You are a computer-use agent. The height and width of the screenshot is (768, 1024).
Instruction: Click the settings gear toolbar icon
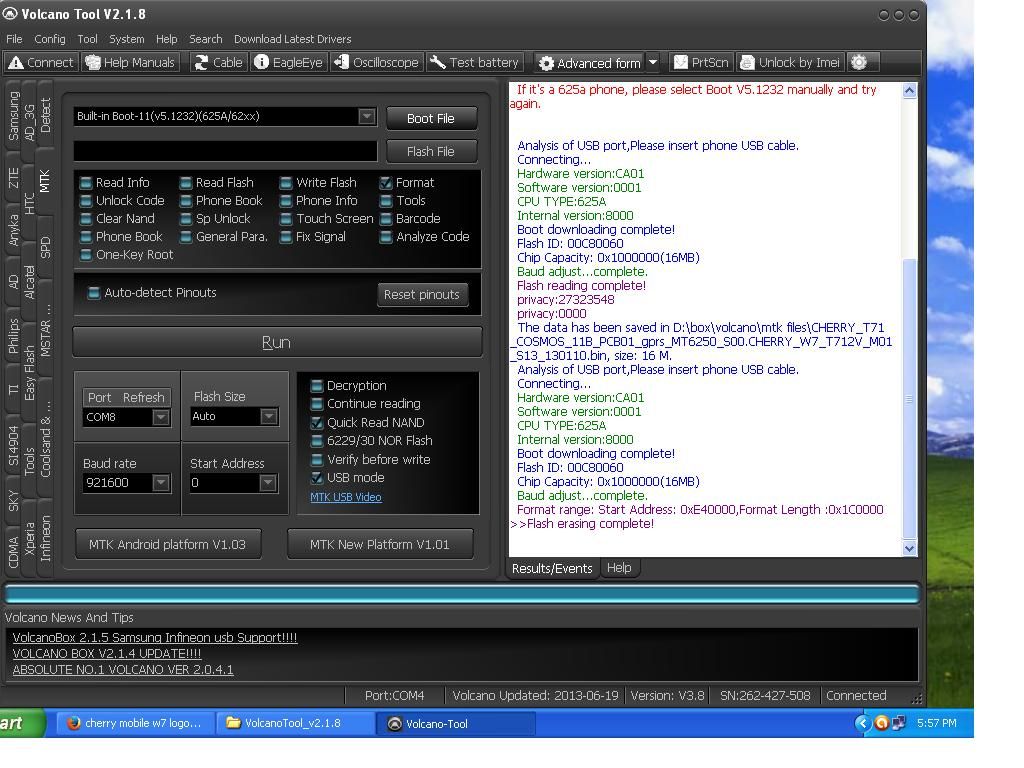(859, 62)
